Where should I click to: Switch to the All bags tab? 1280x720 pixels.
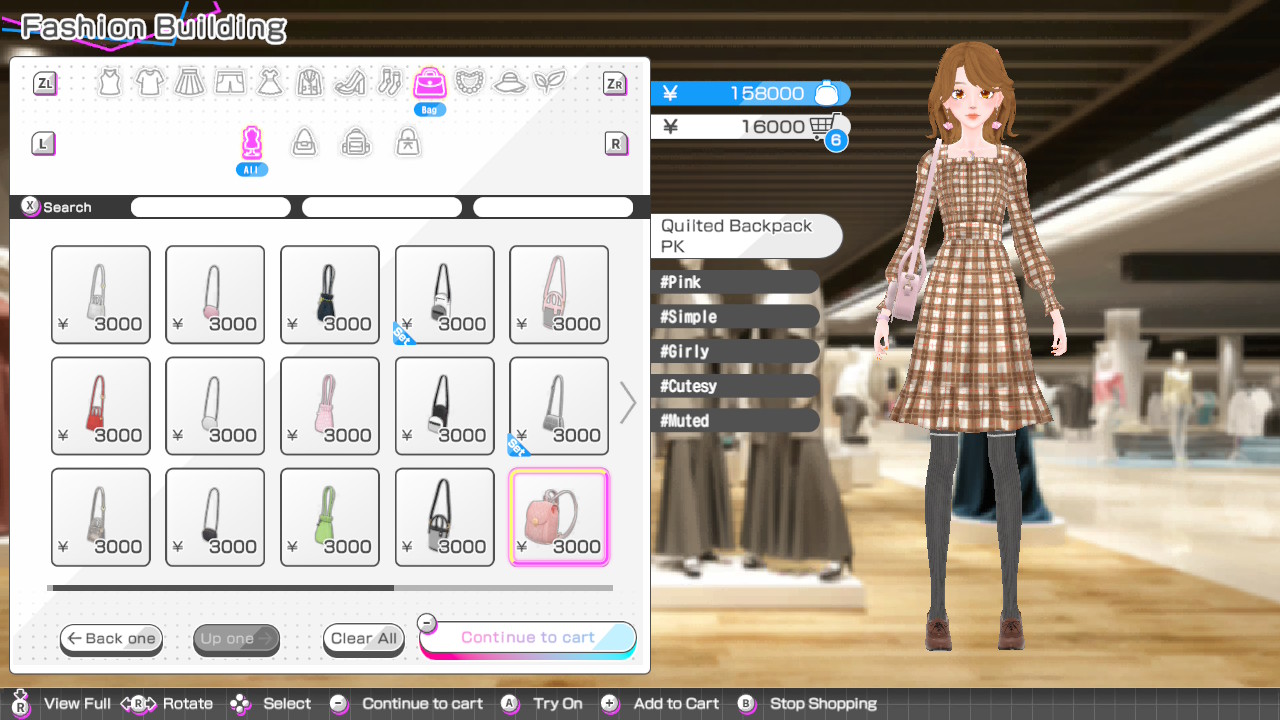click(252, 143)
